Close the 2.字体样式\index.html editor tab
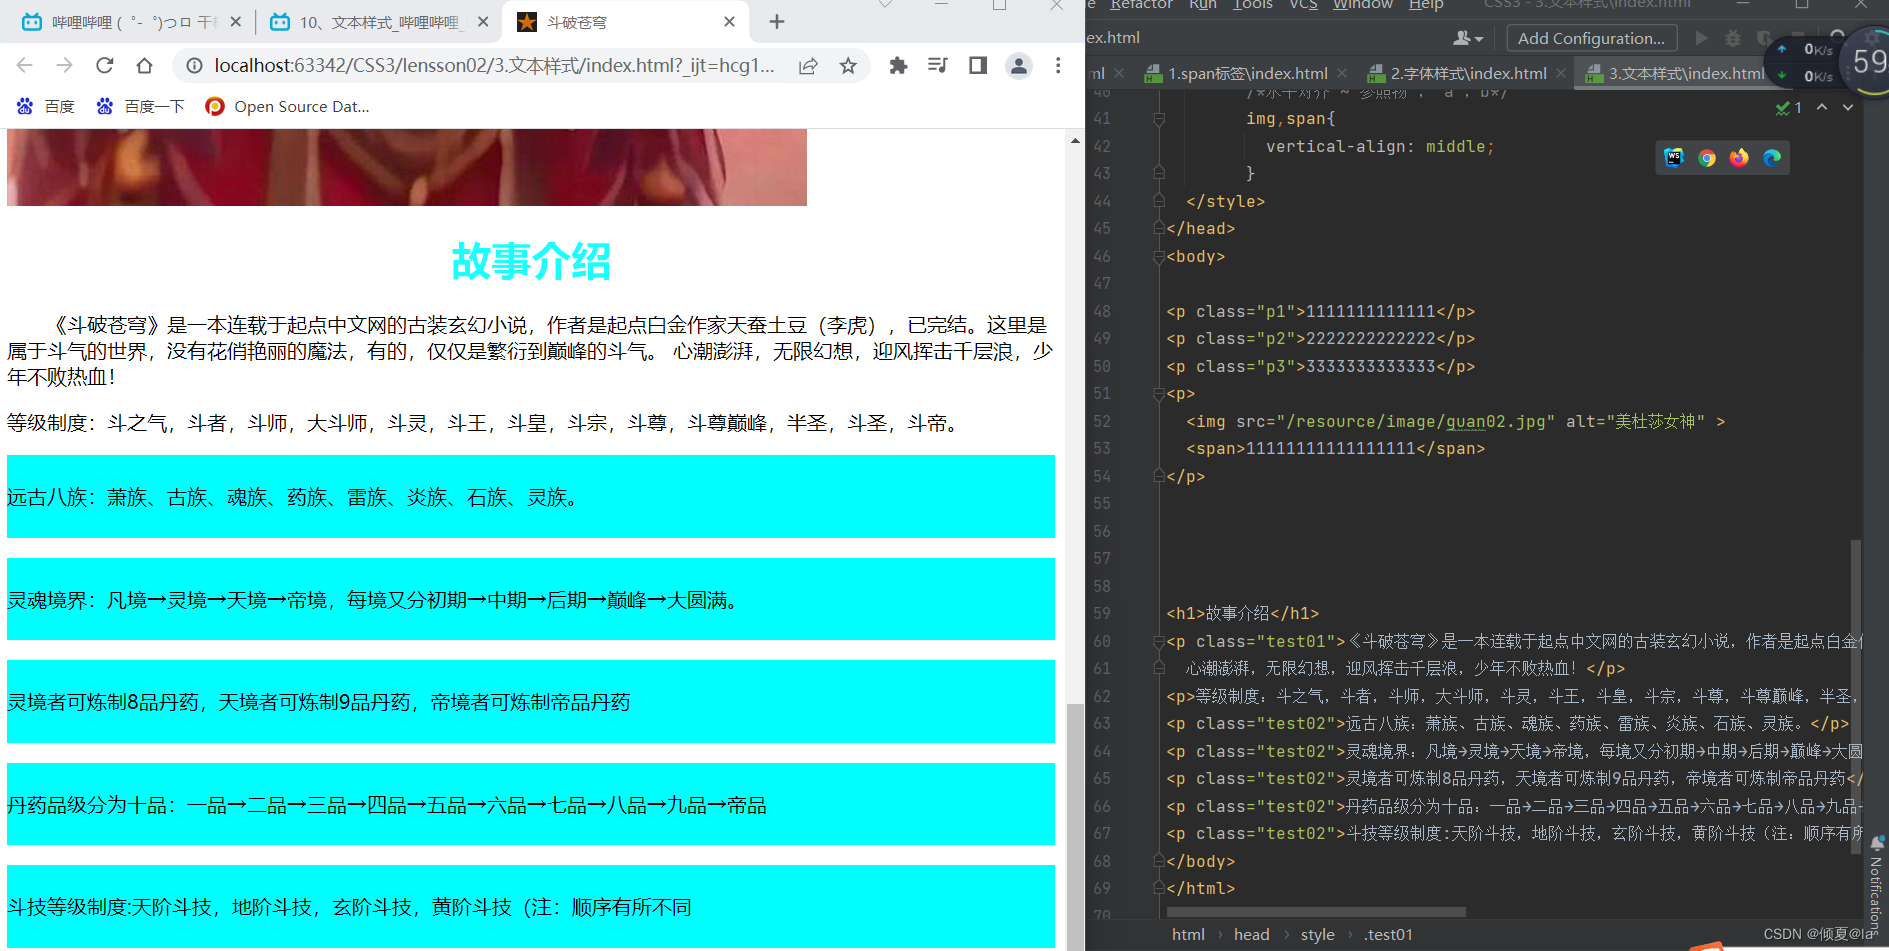Screen dimensions: 1889x951 1561,73
